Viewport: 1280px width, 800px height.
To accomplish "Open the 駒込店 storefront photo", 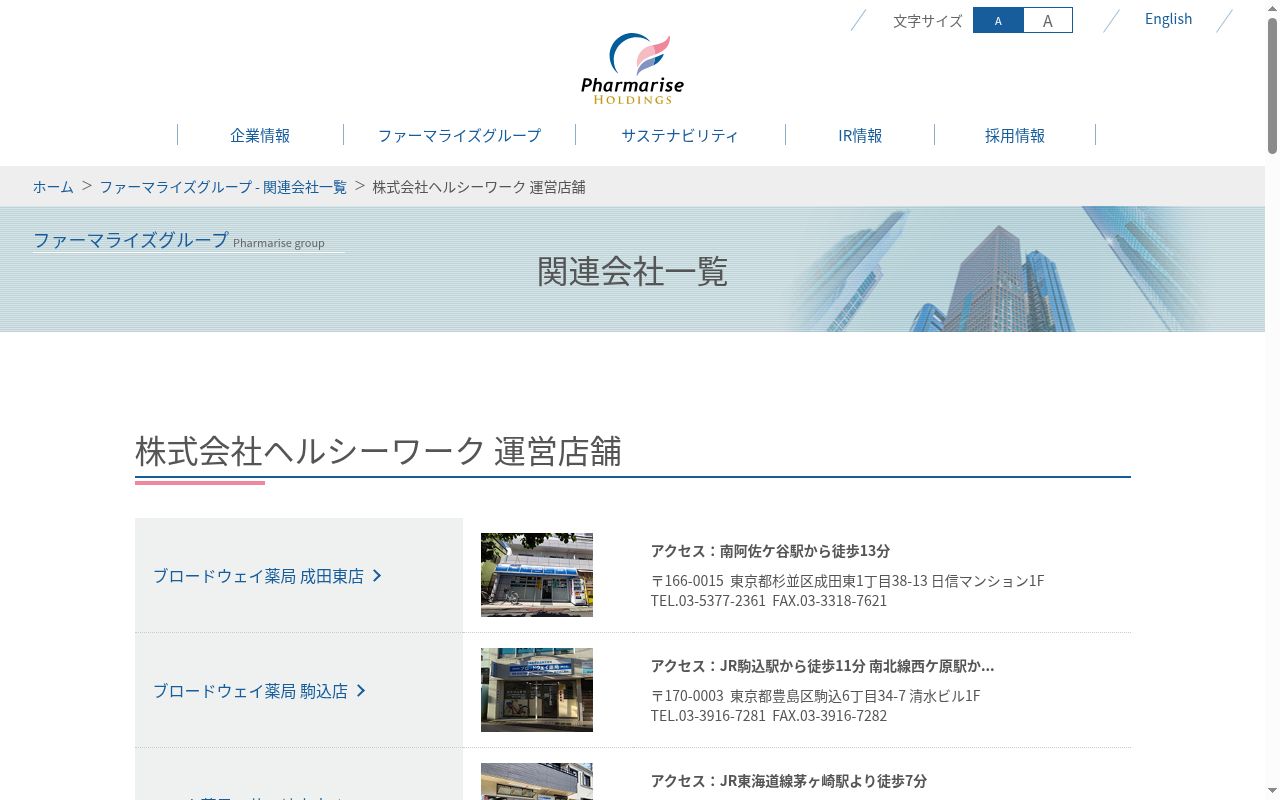I will [537, 690].
